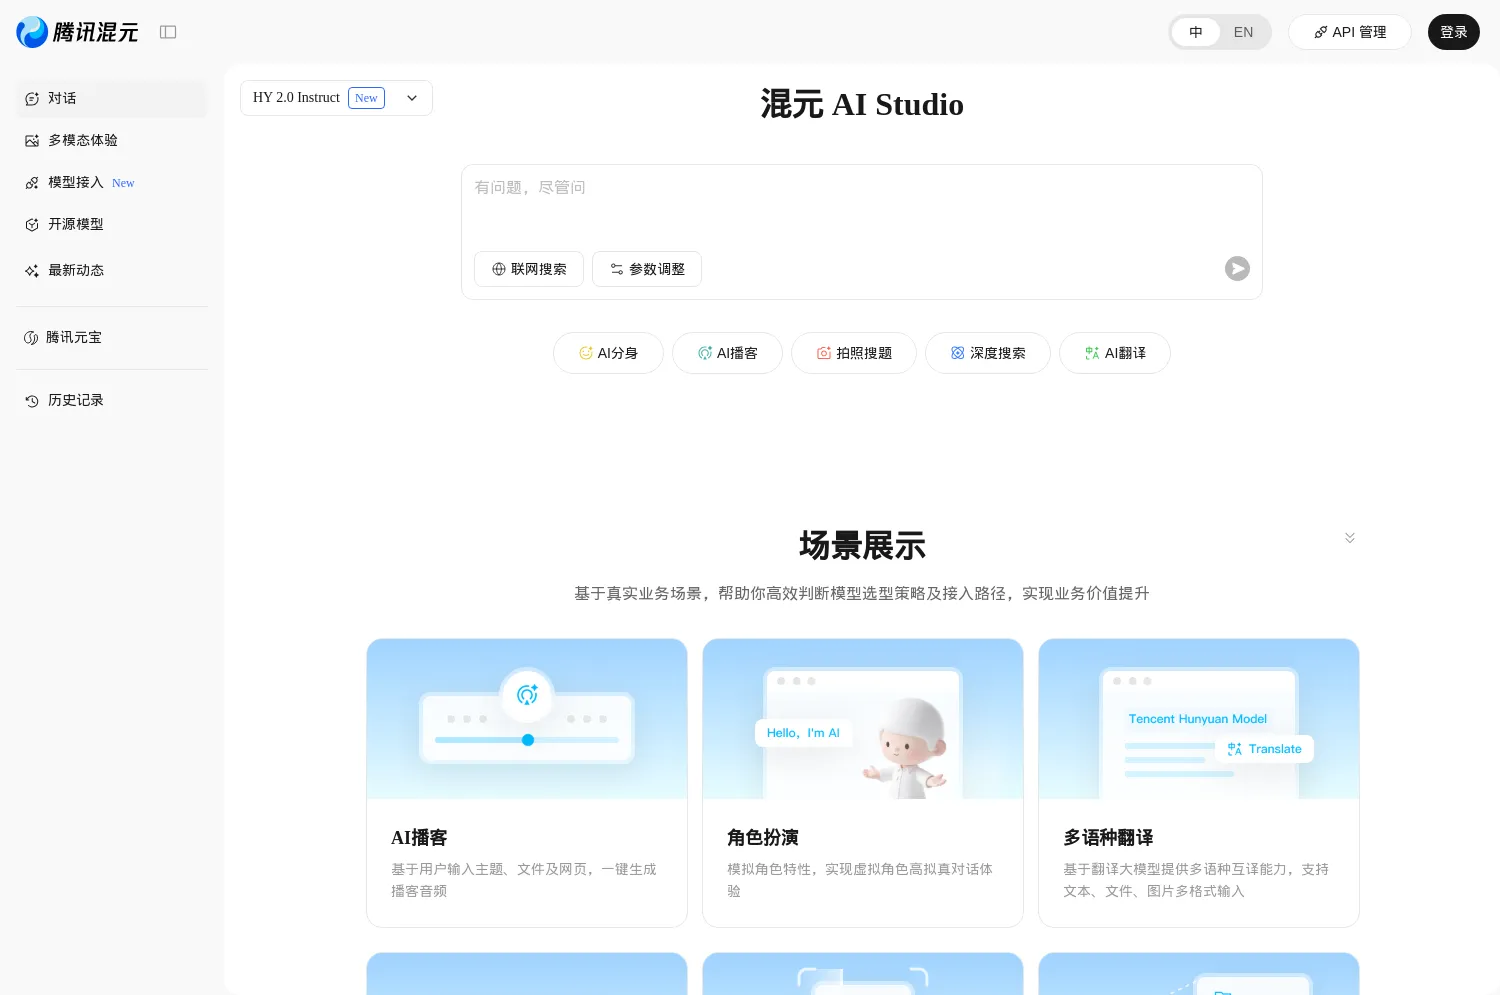The height and width of the screenshot is (995, 1500).
Task: Open the API 管理 menu item
Action: click(x=1350, y=32)
